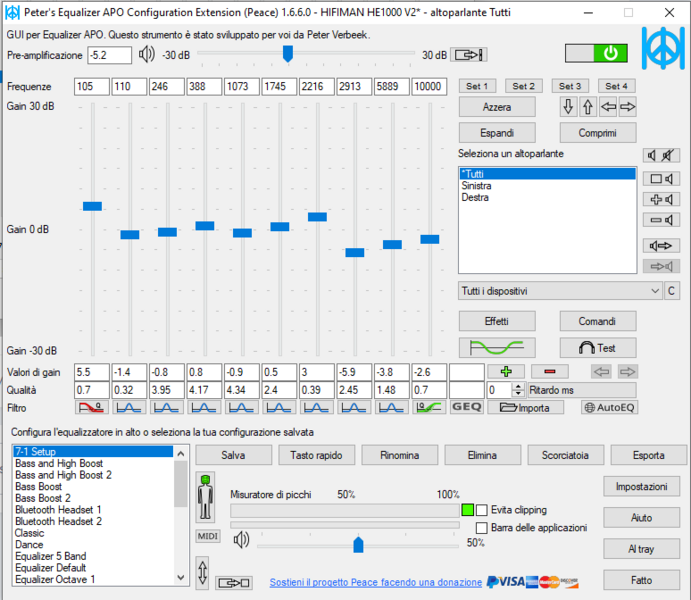Image resolution: width=691 pixels, height=600 pixels.
Task: Click the MIDI icon button
Action: tap(207, 537)
